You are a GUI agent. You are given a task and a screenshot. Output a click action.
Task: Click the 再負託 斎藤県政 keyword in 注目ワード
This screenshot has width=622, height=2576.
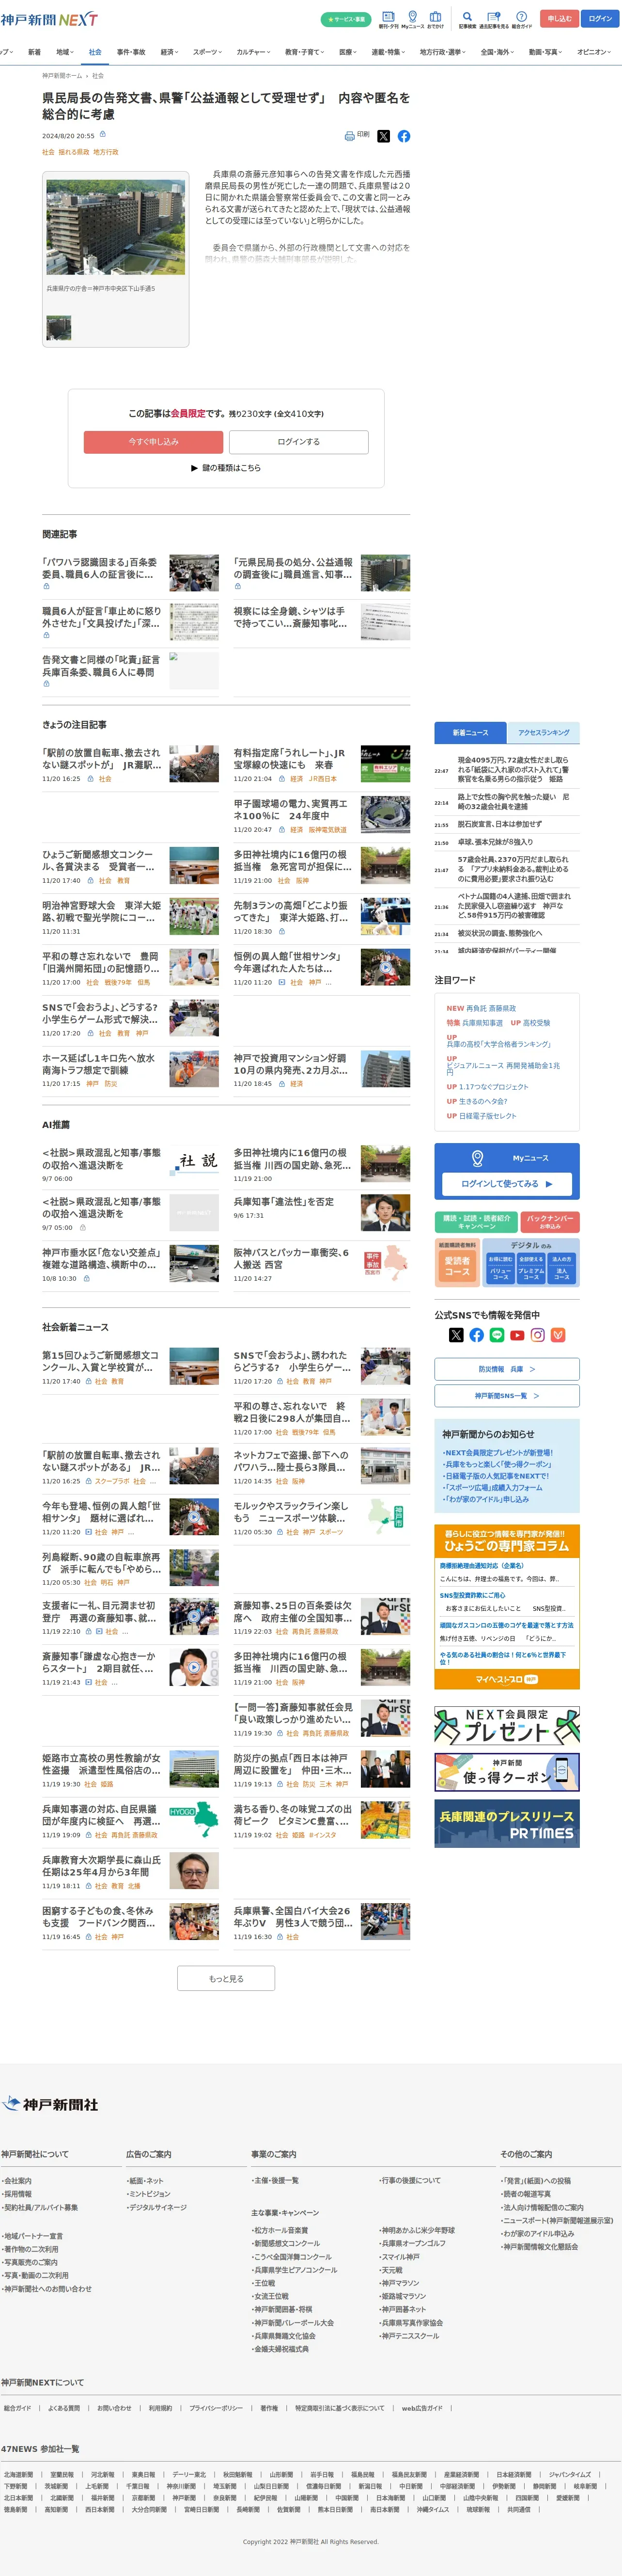tap(491, 1008)
